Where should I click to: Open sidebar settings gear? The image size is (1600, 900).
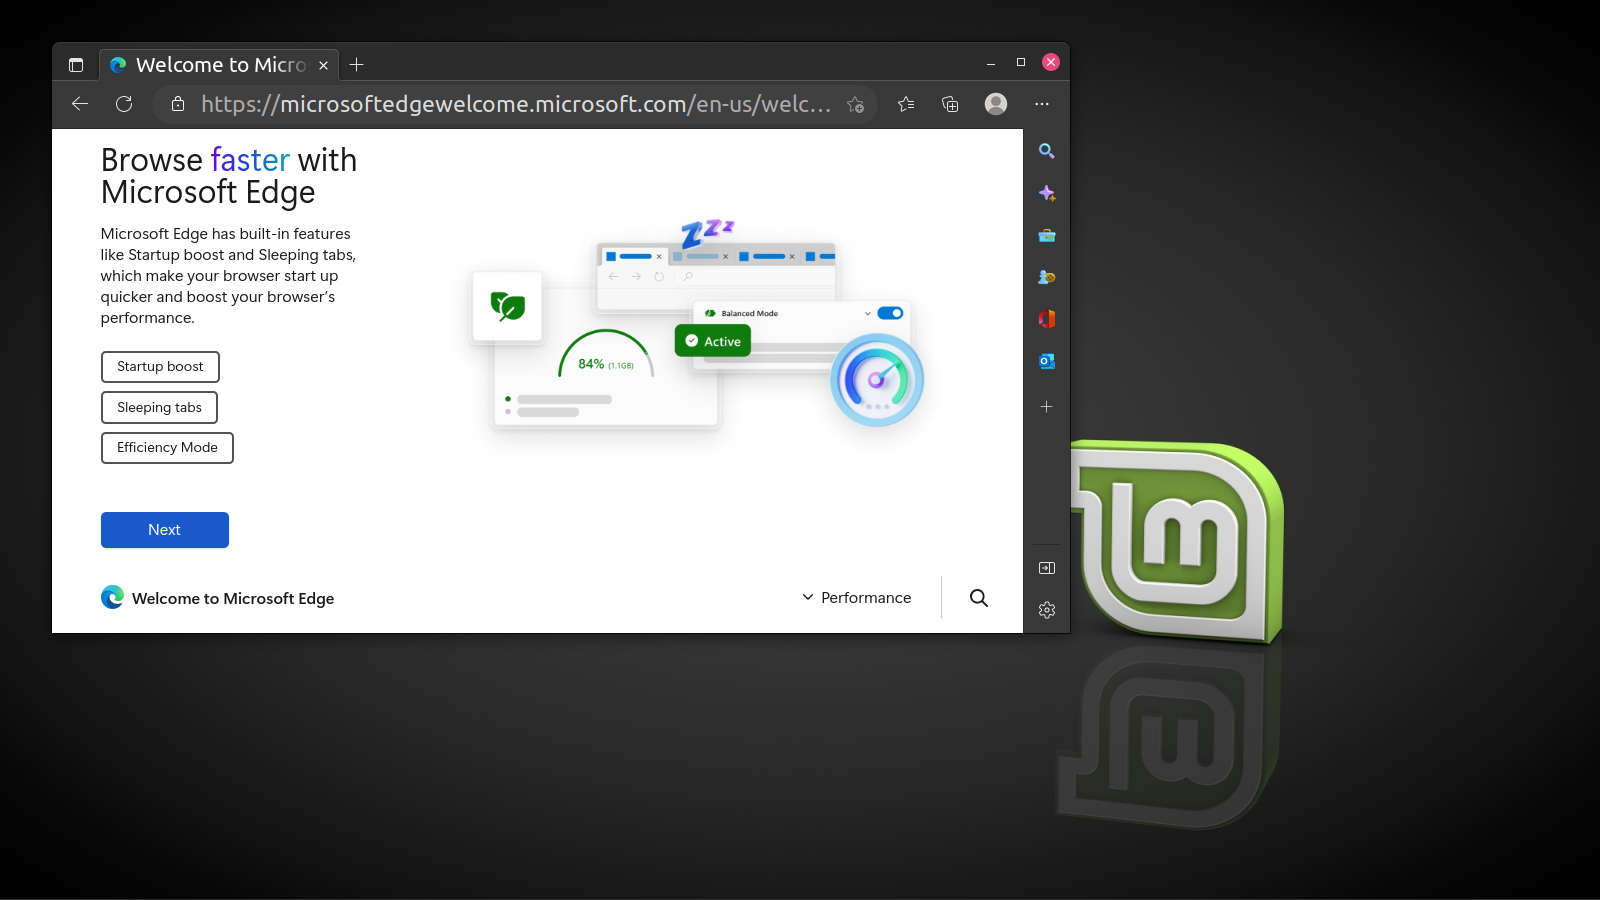click(x=1047, y=610)
